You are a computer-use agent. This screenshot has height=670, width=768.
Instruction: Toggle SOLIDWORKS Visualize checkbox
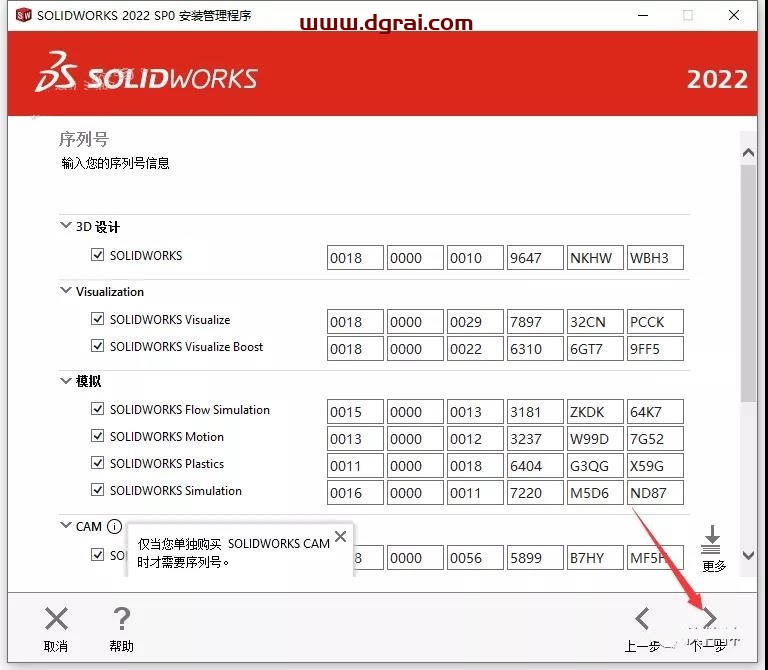click(97, 319)
